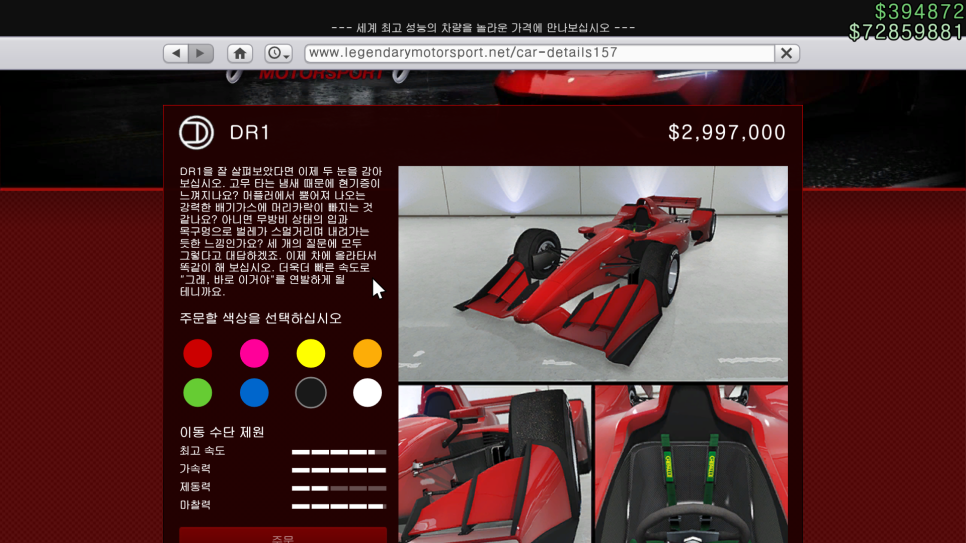Click the red order button below the stats

tap(283, 535)
